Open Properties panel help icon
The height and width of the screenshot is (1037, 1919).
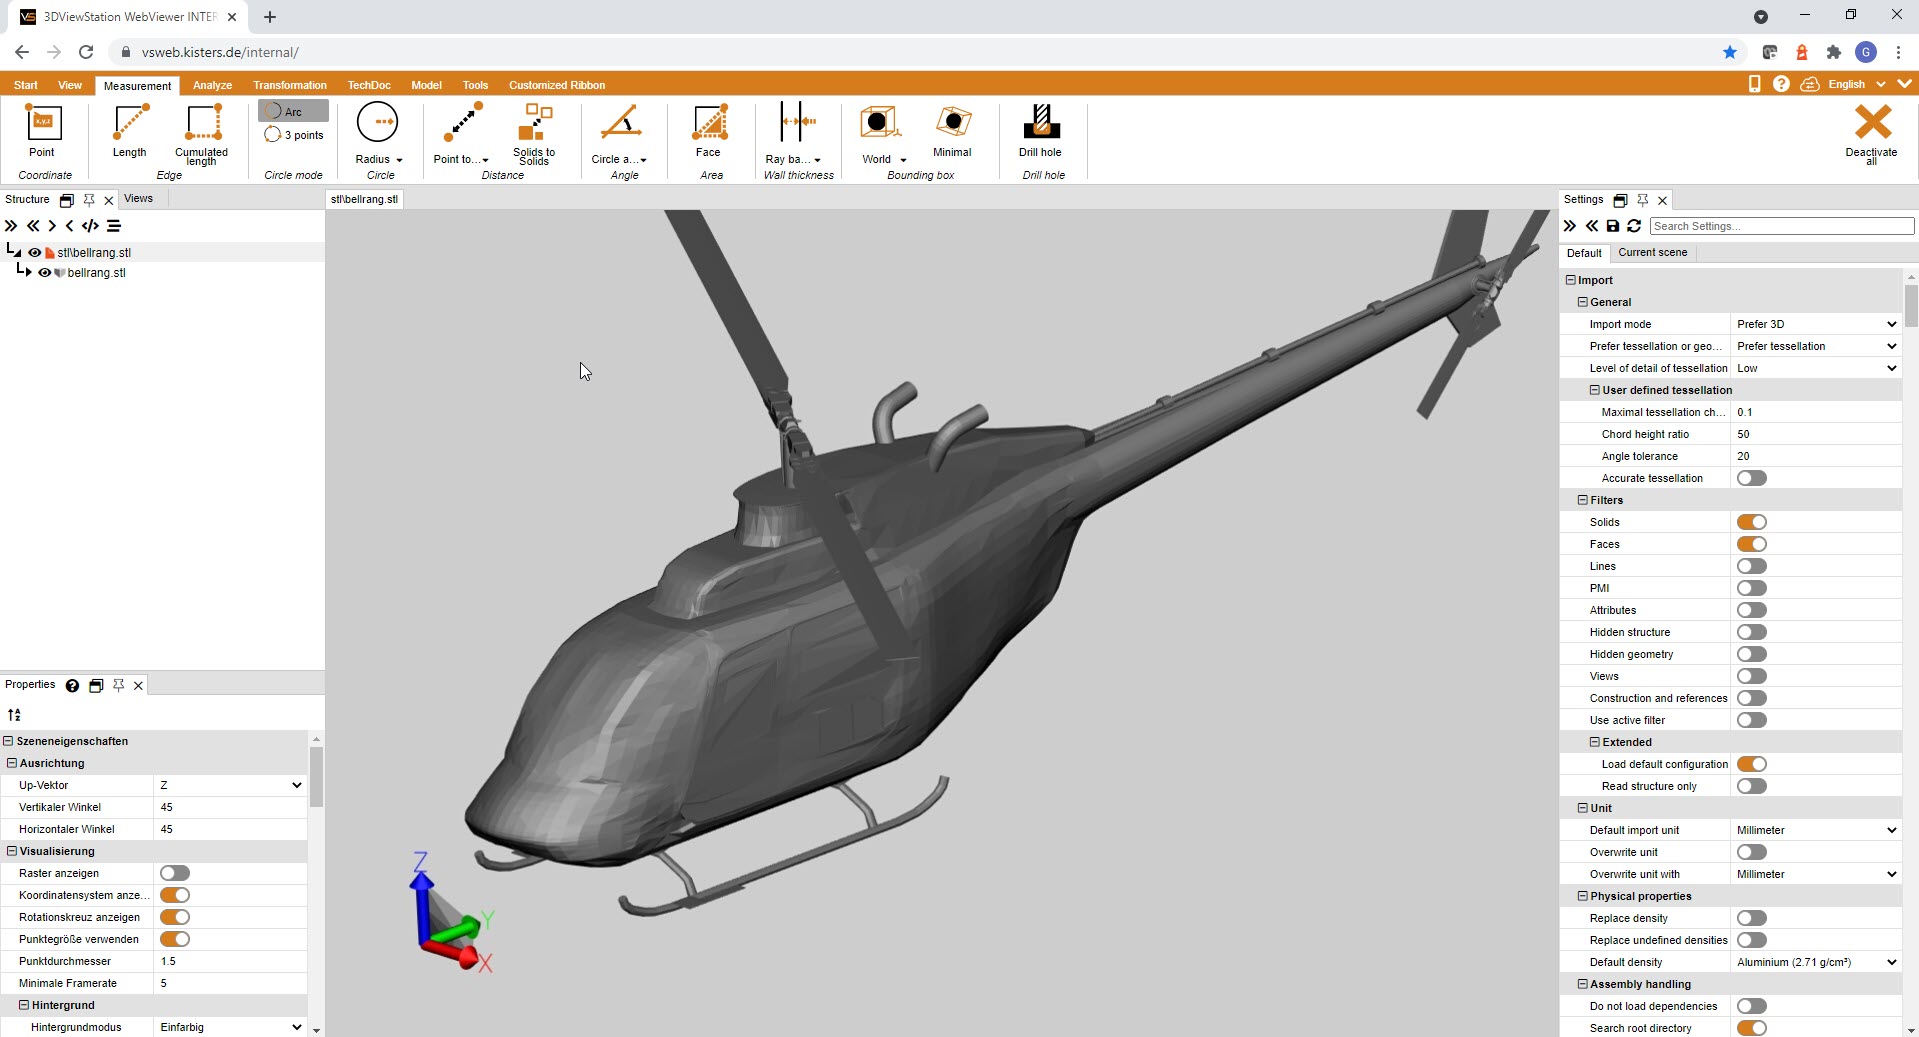pos(72,685)
